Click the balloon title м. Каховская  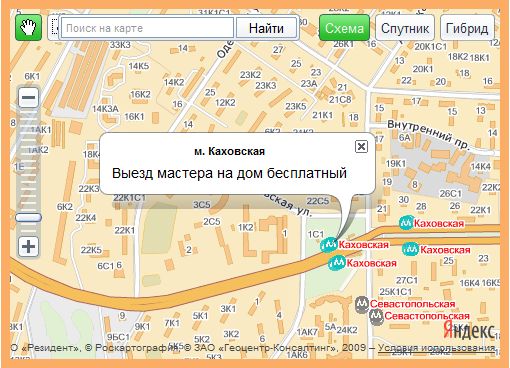(x=229, y=151)
